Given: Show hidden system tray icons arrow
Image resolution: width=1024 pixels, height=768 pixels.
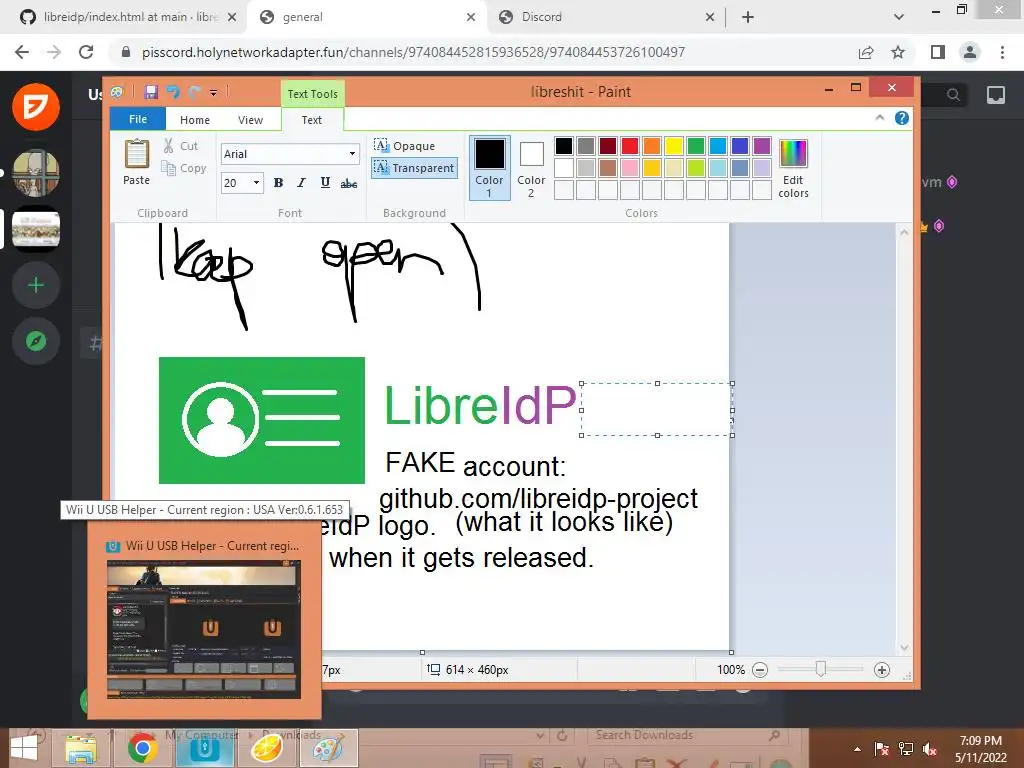Looking at the screenshot, I should (x=857, y=749).
